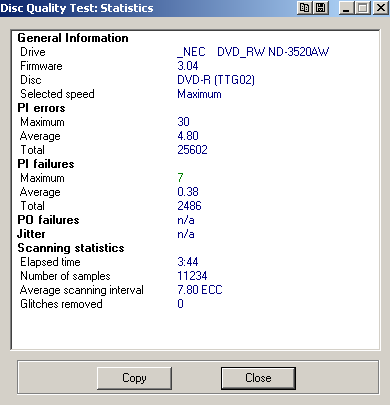Click the Disc label
This screenshot has height=405, width=390.
click(x=31, y=80)
